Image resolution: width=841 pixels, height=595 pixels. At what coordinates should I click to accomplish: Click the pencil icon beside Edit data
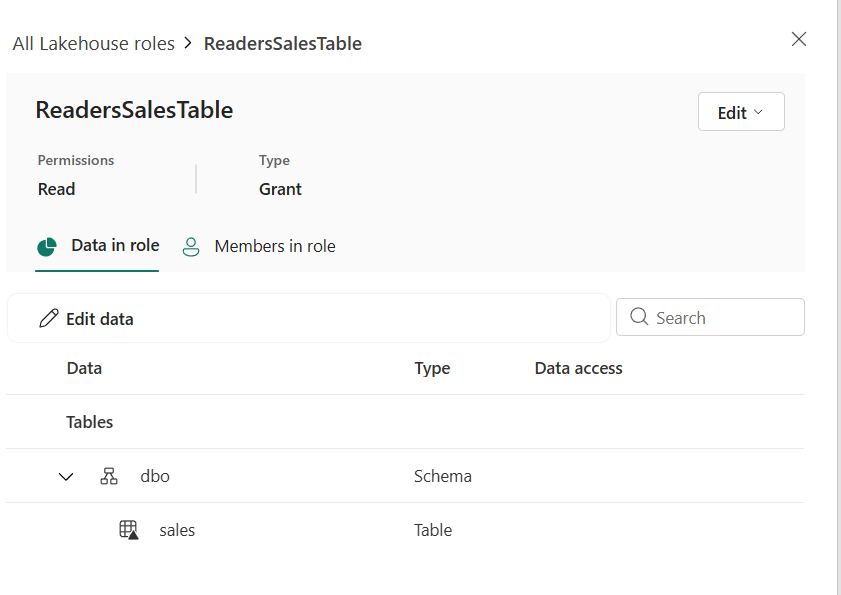(x=49, y=318)
